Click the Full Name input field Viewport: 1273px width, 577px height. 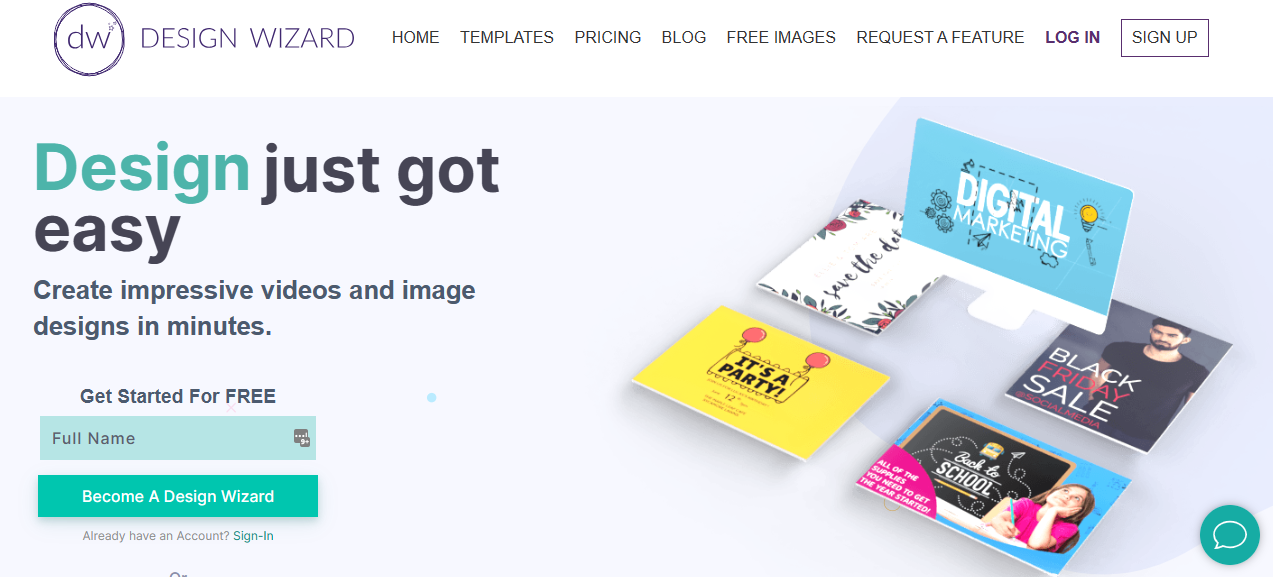click(178, 438)
